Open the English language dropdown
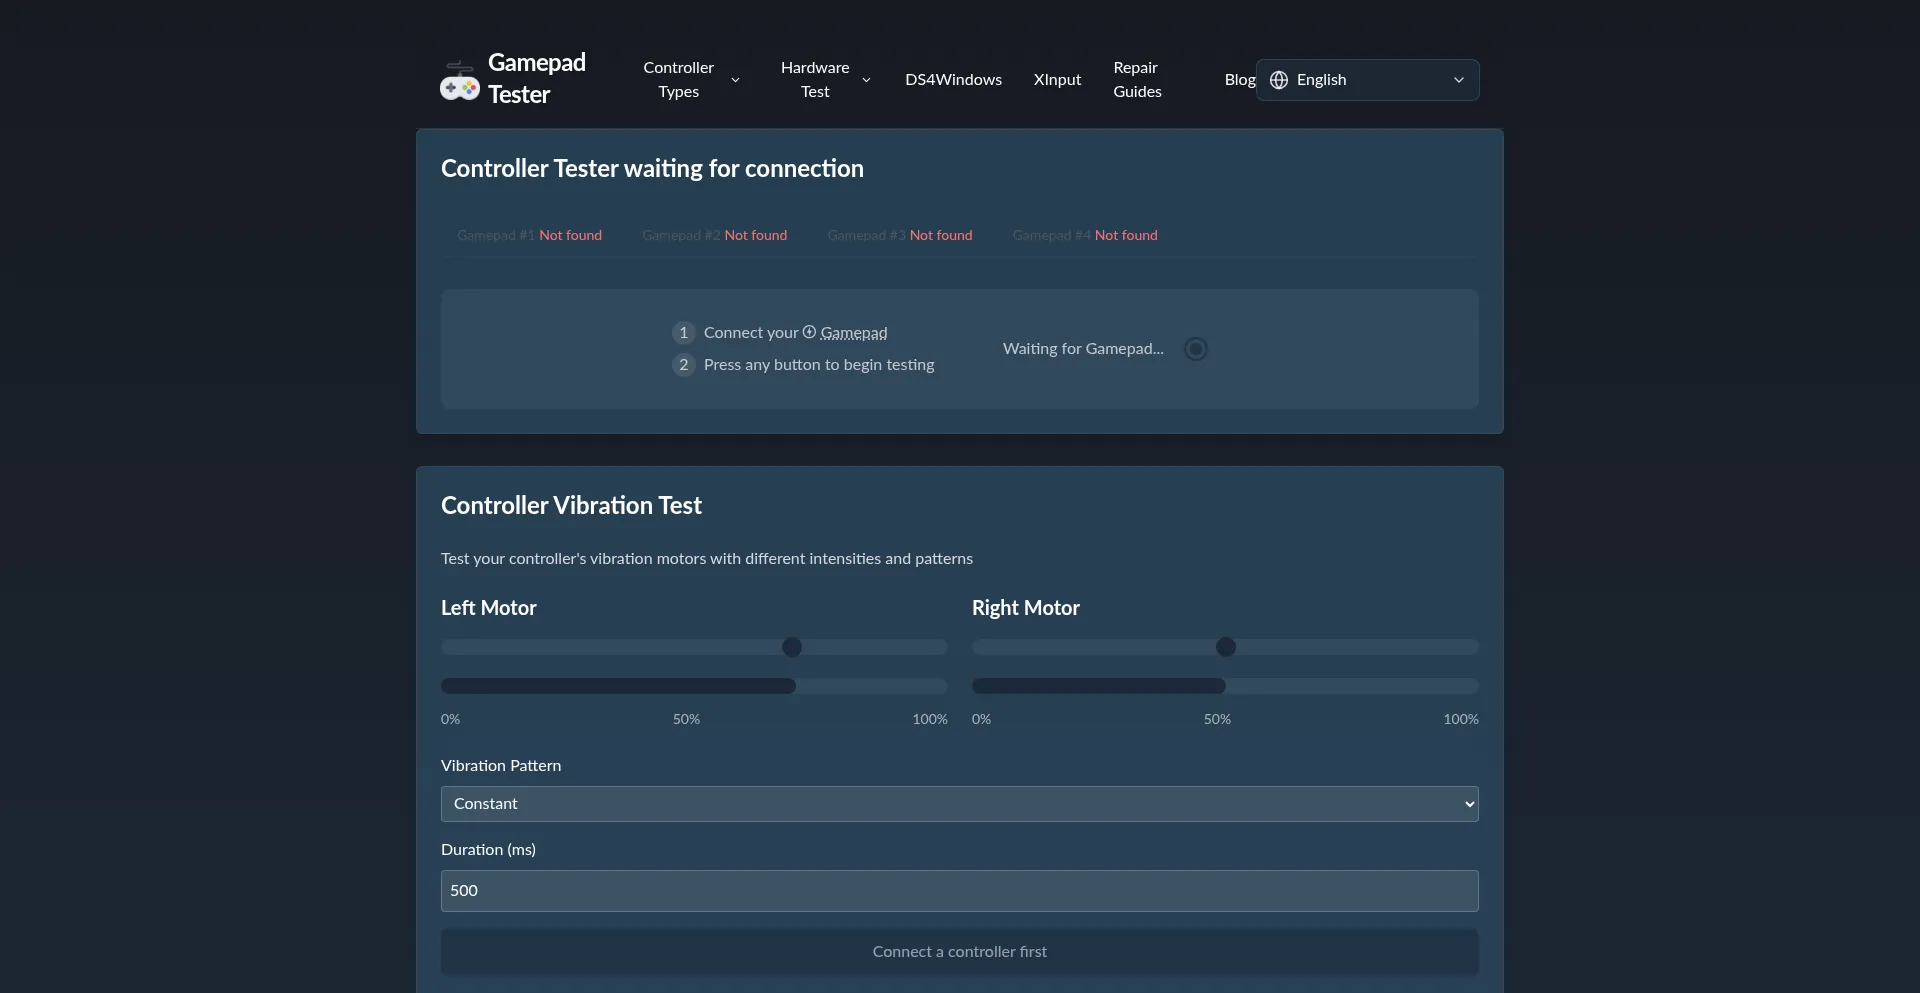 [x=1367, y=80]
